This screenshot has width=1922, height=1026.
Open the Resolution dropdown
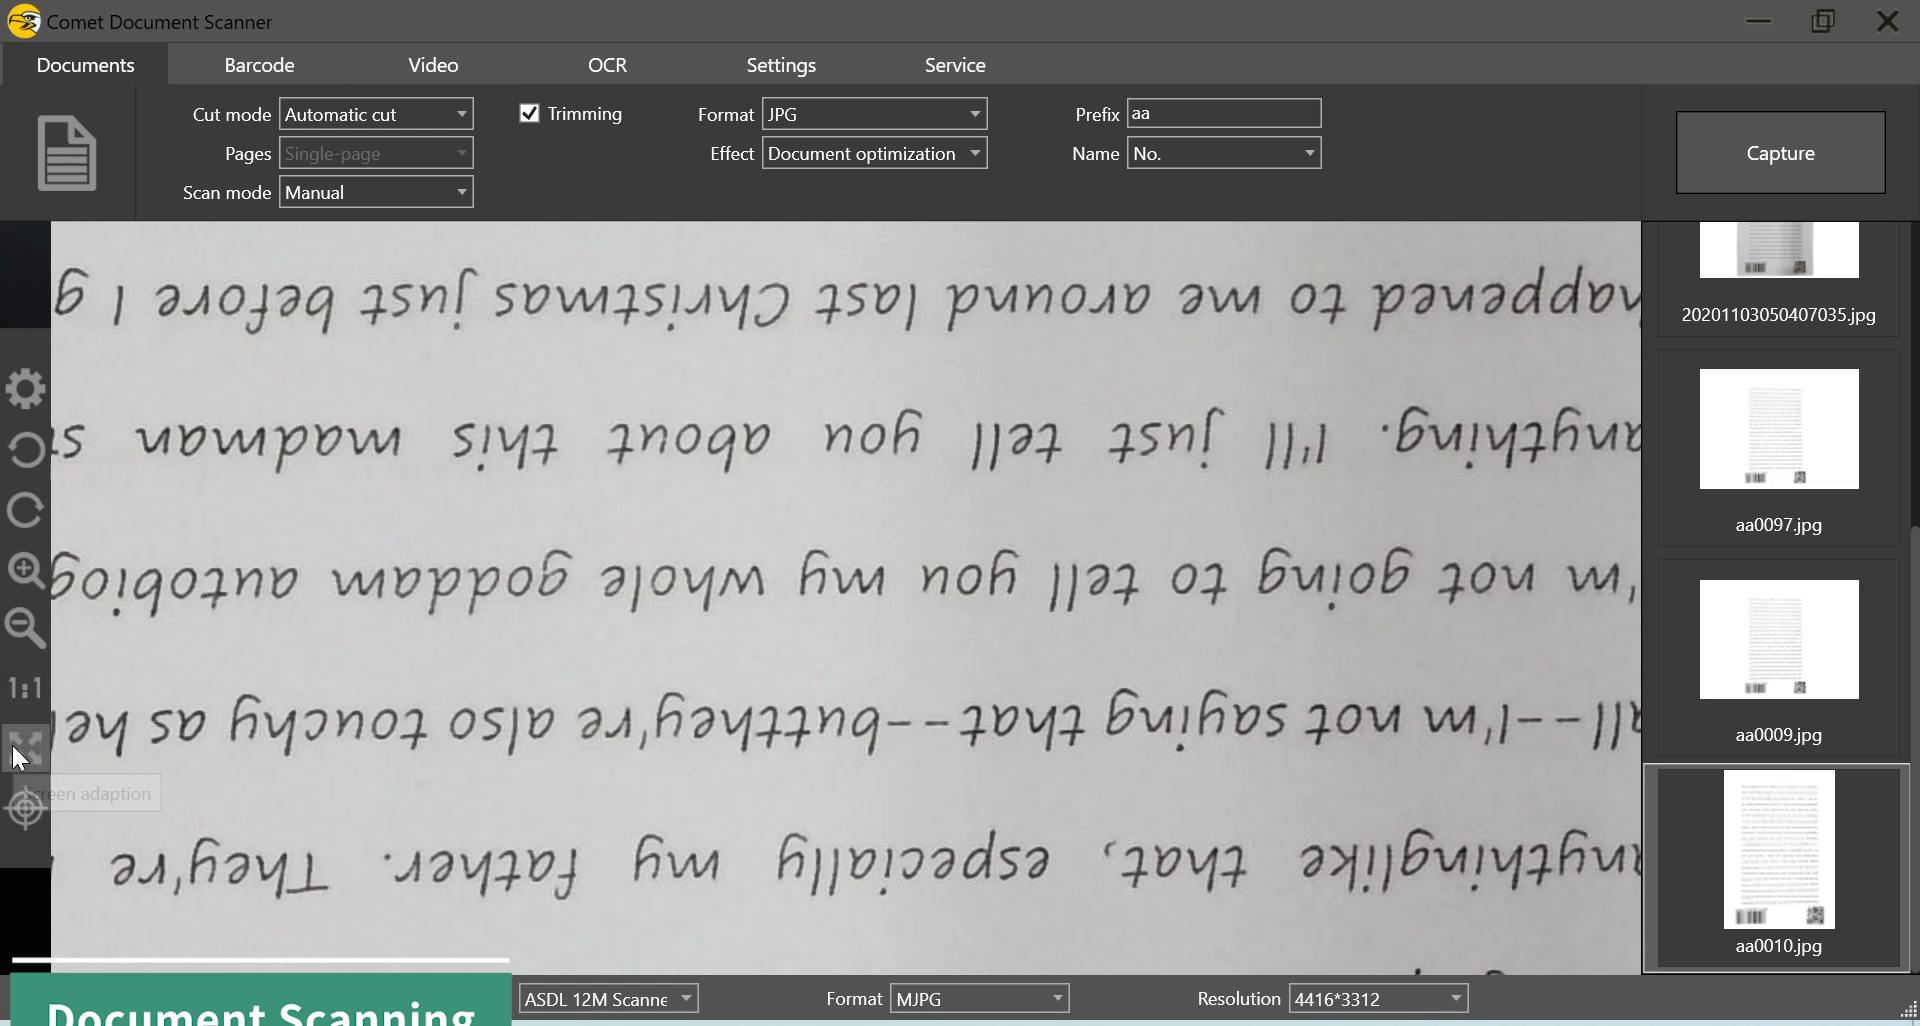[1378, 999]
